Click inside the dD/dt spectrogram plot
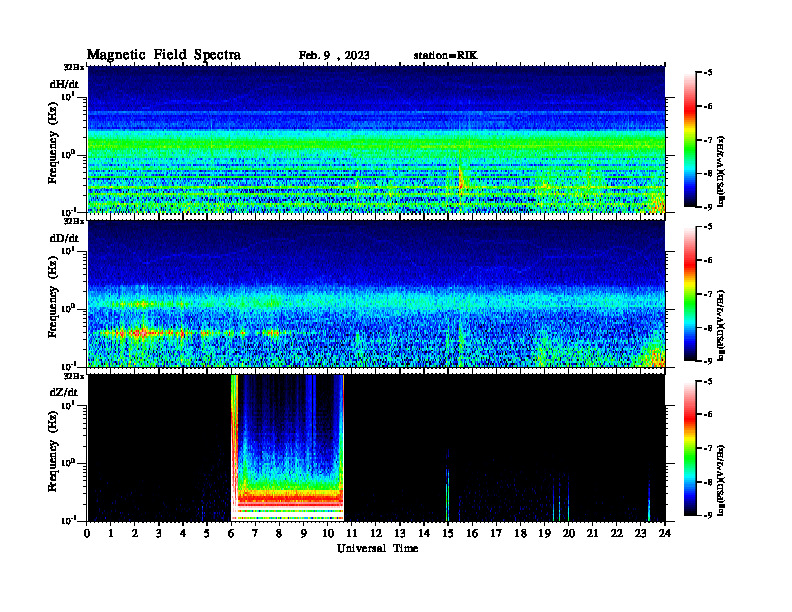The height and width of the screenshot is (612, 792). tap(376, 294)
